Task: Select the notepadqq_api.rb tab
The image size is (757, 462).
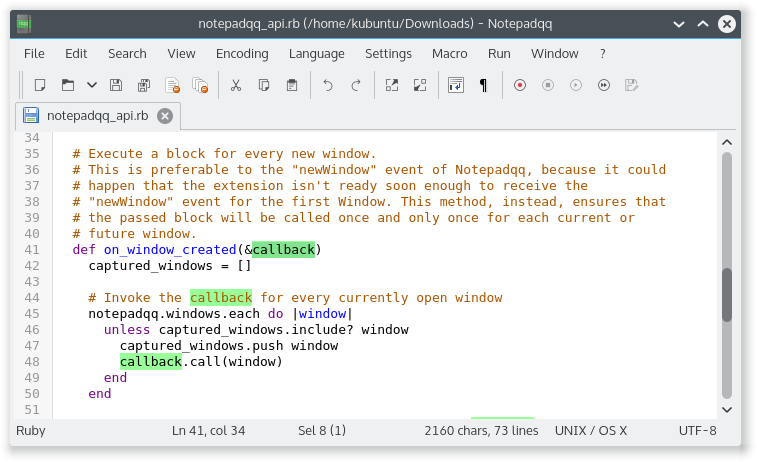Action: (97, 115)
